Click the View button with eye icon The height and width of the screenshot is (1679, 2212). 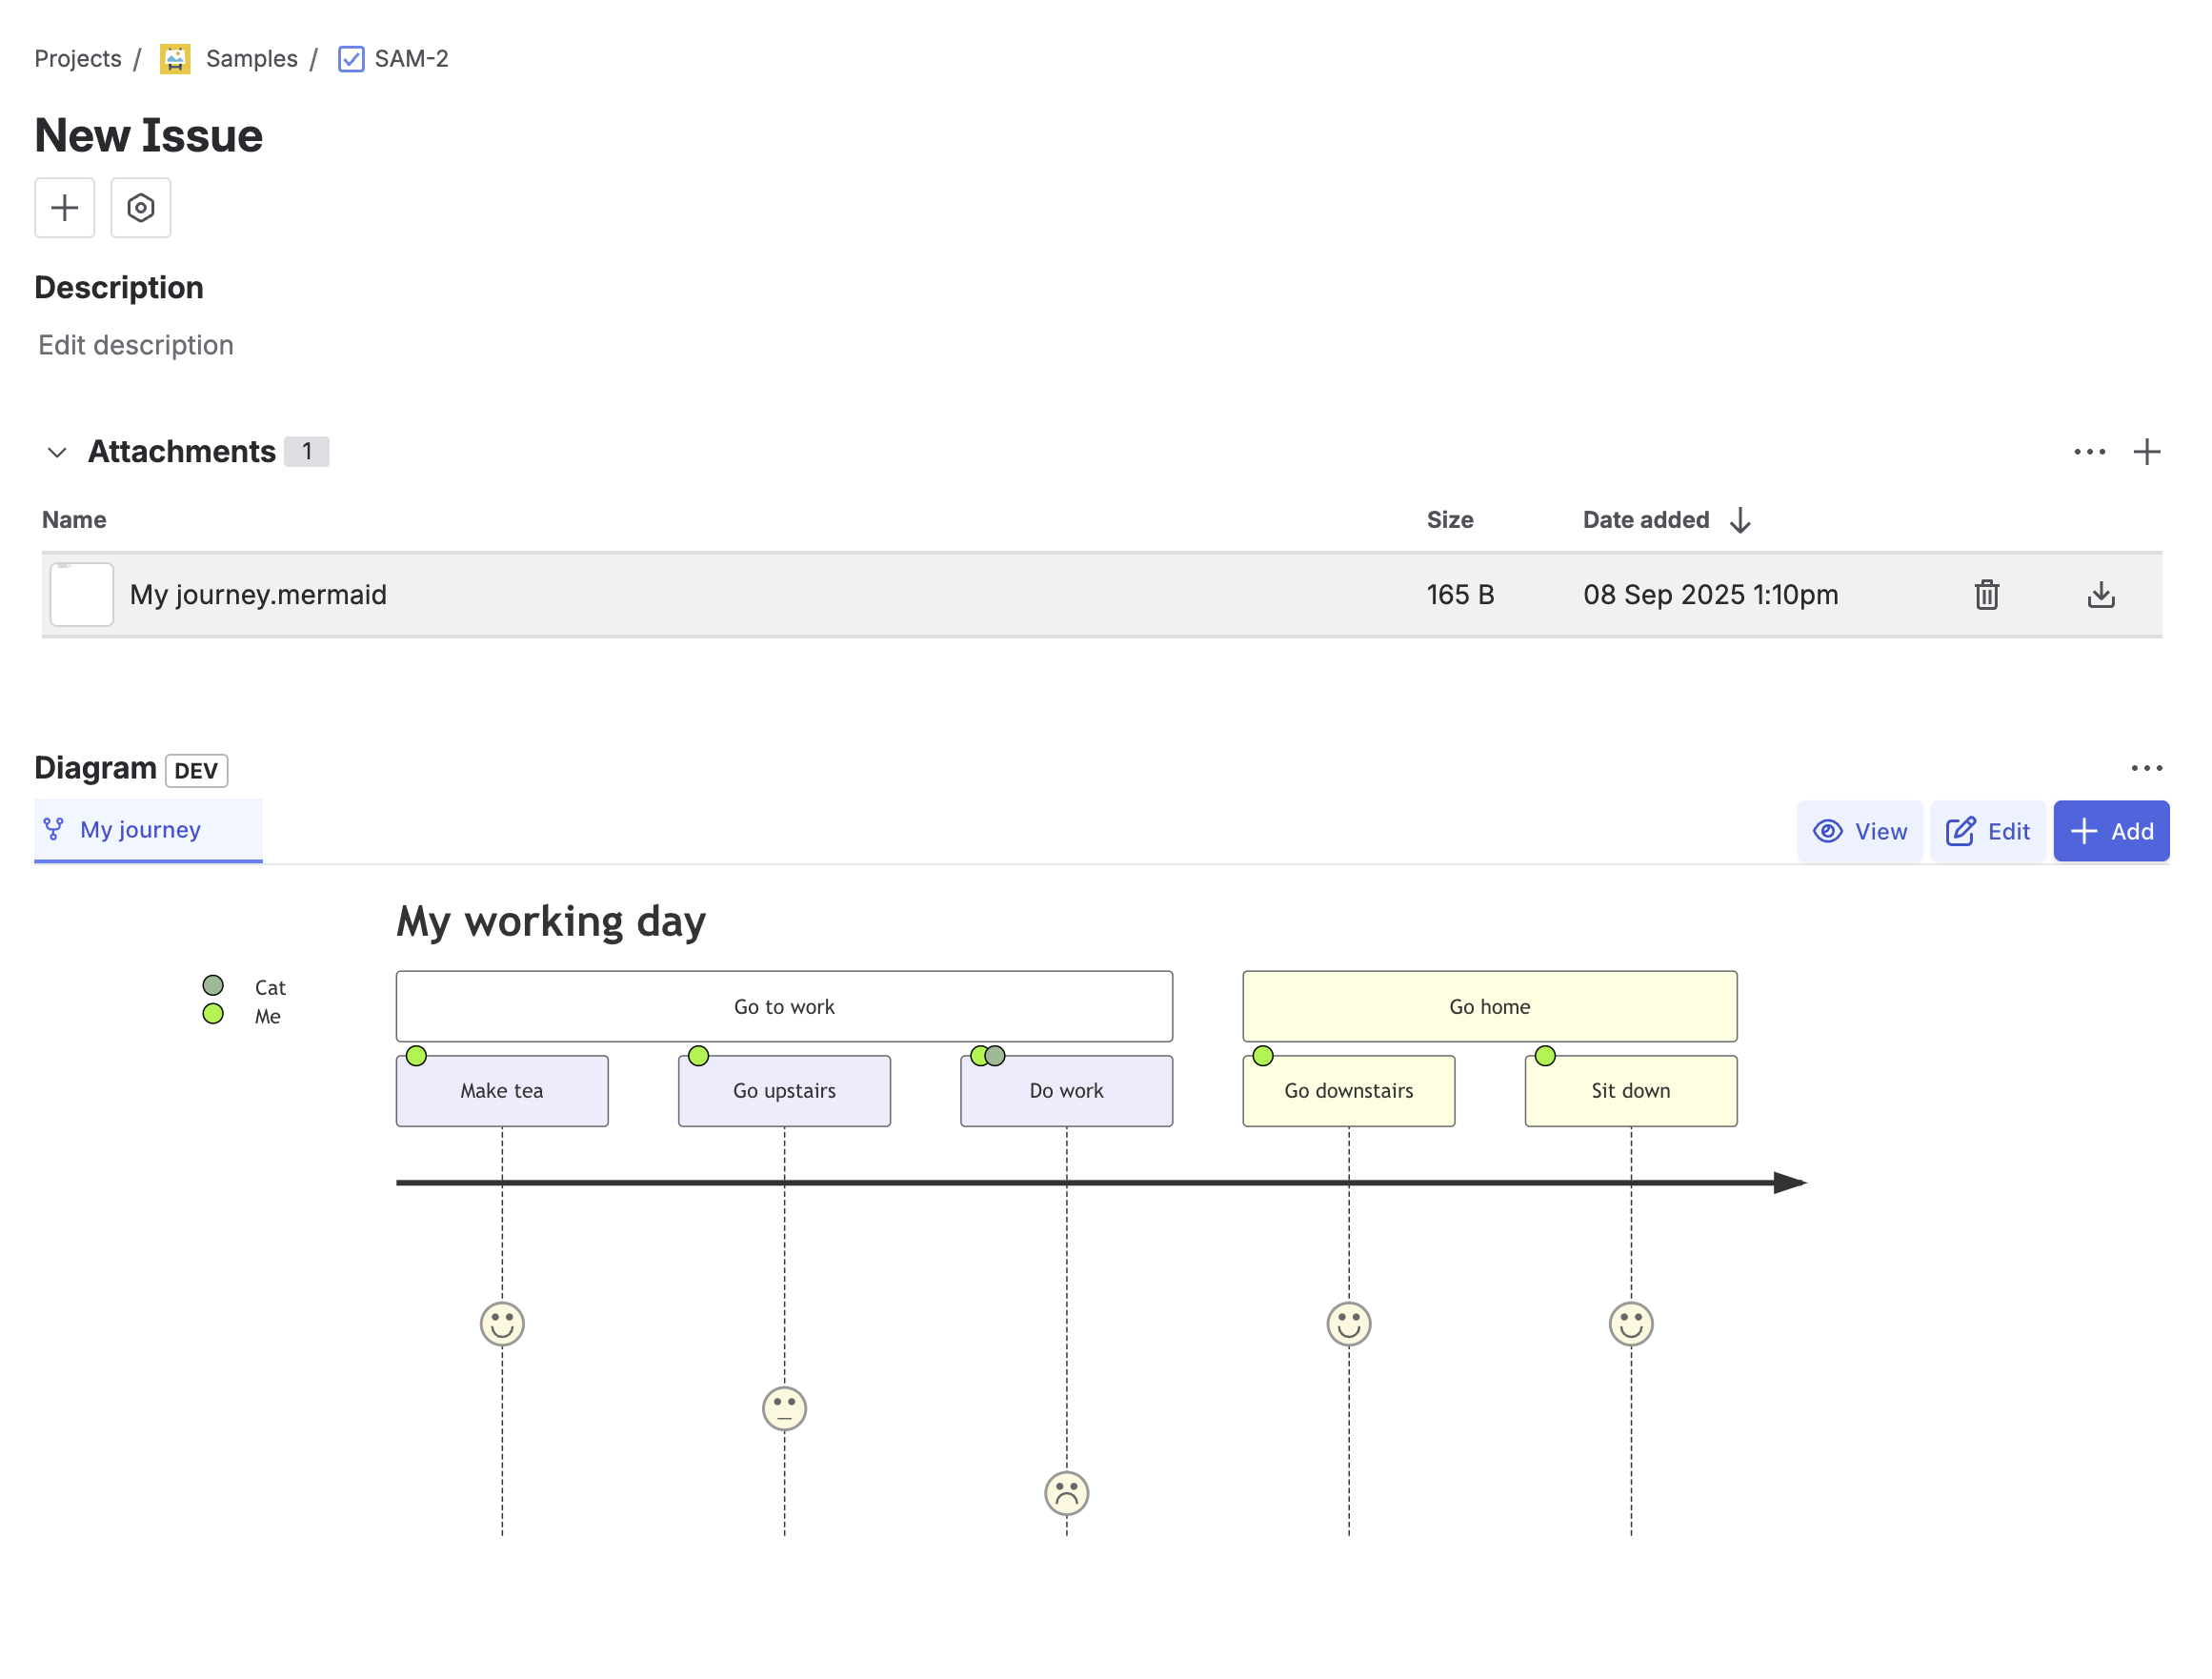click(1859, 831)
